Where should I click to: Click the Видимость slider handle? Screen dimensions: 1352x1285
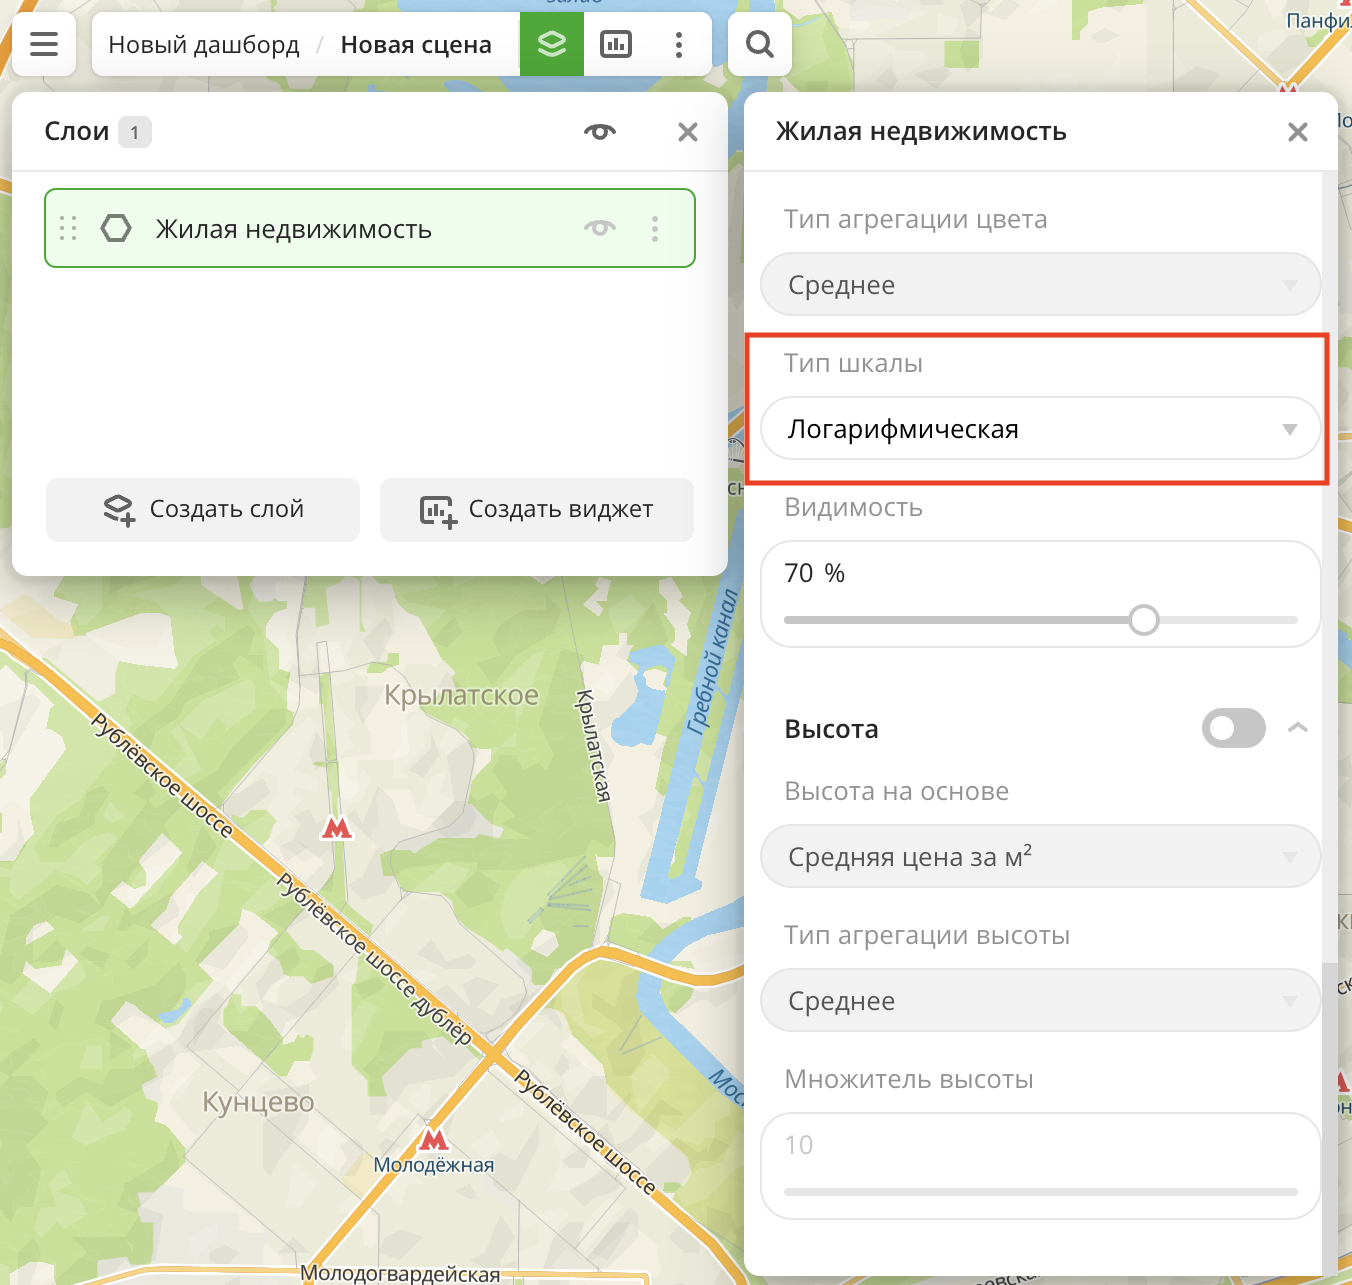coord(1144,620)
